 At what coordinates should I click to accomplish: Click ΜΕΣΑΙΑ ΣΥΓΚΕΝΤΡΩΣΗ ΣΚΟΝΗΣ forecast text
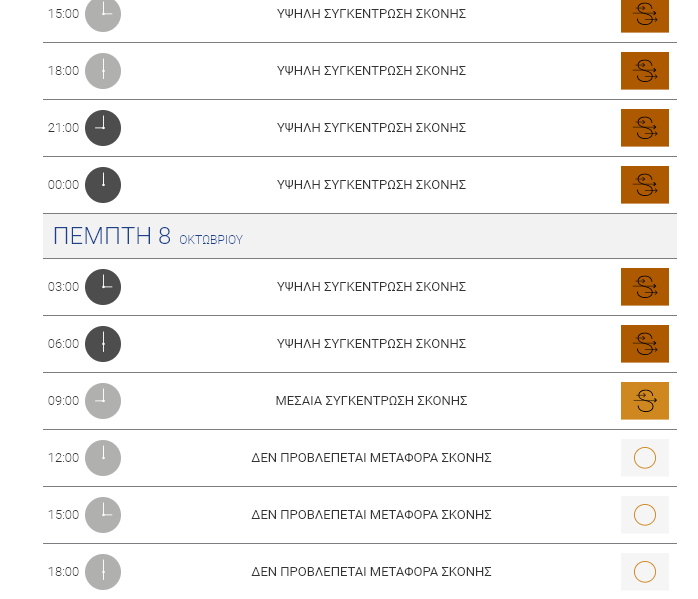371,401
